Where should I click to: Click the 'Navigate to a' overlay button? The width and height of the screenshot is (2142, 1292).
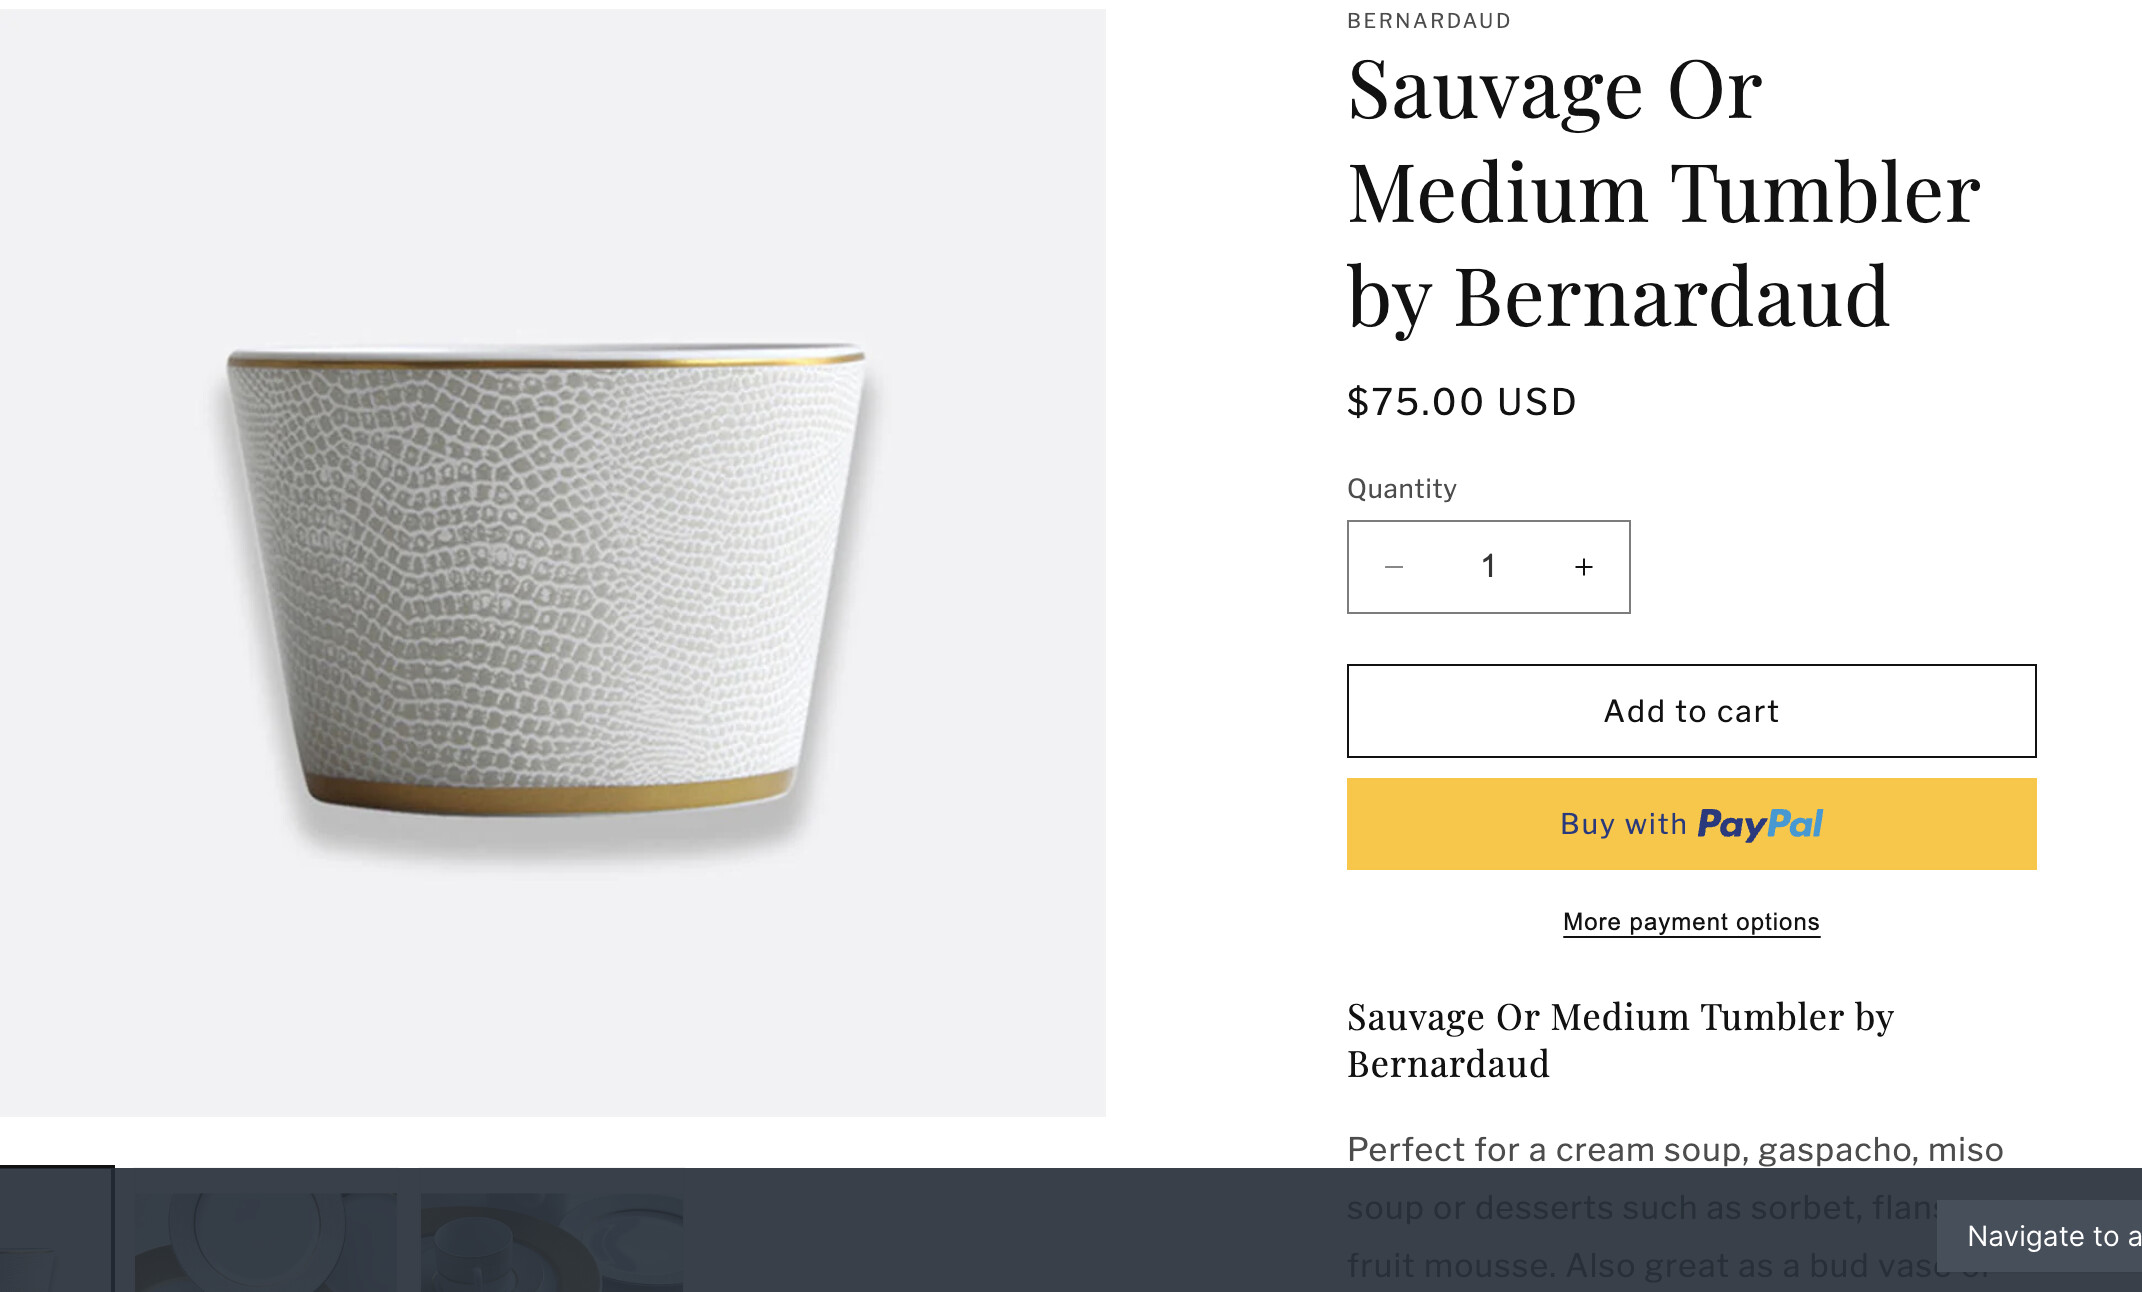tap(2045, 1236)
